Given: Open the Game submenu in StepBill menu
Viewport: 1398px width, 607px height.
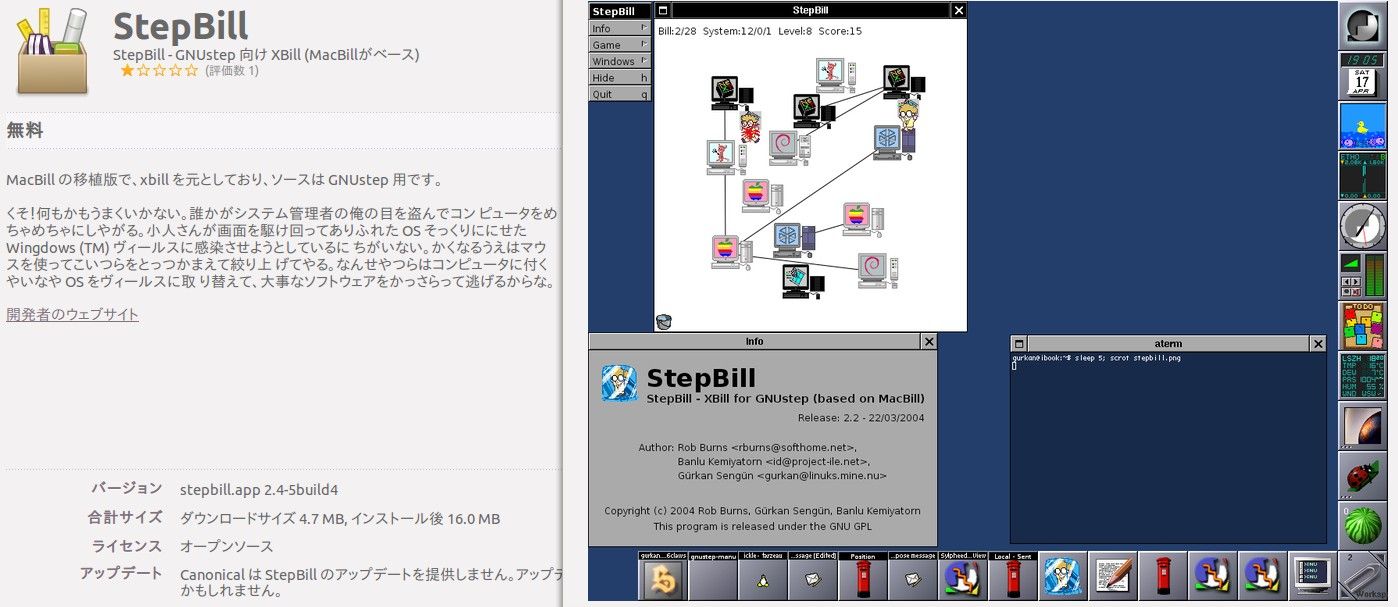Looking at the screenshot, I should [x=620, y=45].
